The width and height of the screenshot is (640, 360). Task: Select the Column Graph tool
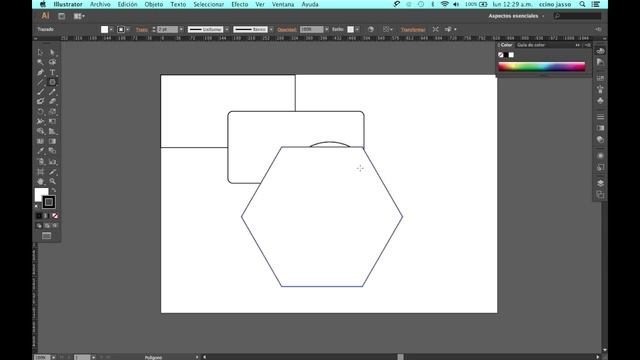click(x=52, y=162)
